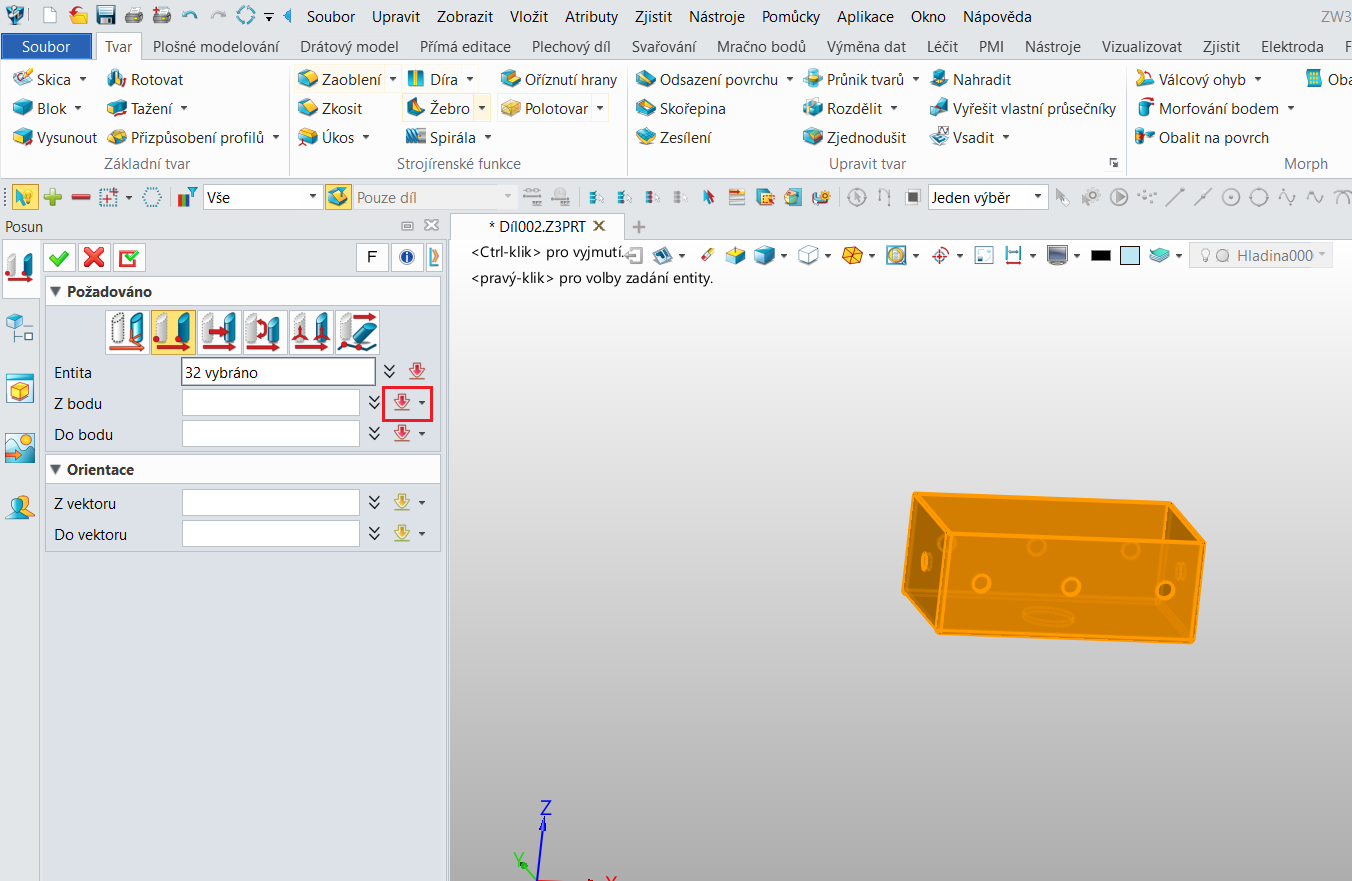The image size is (1352, 881).
Task: Open the filter icon beside Vše dropdown
Action: pyautogui.click(x=187, y=198)
